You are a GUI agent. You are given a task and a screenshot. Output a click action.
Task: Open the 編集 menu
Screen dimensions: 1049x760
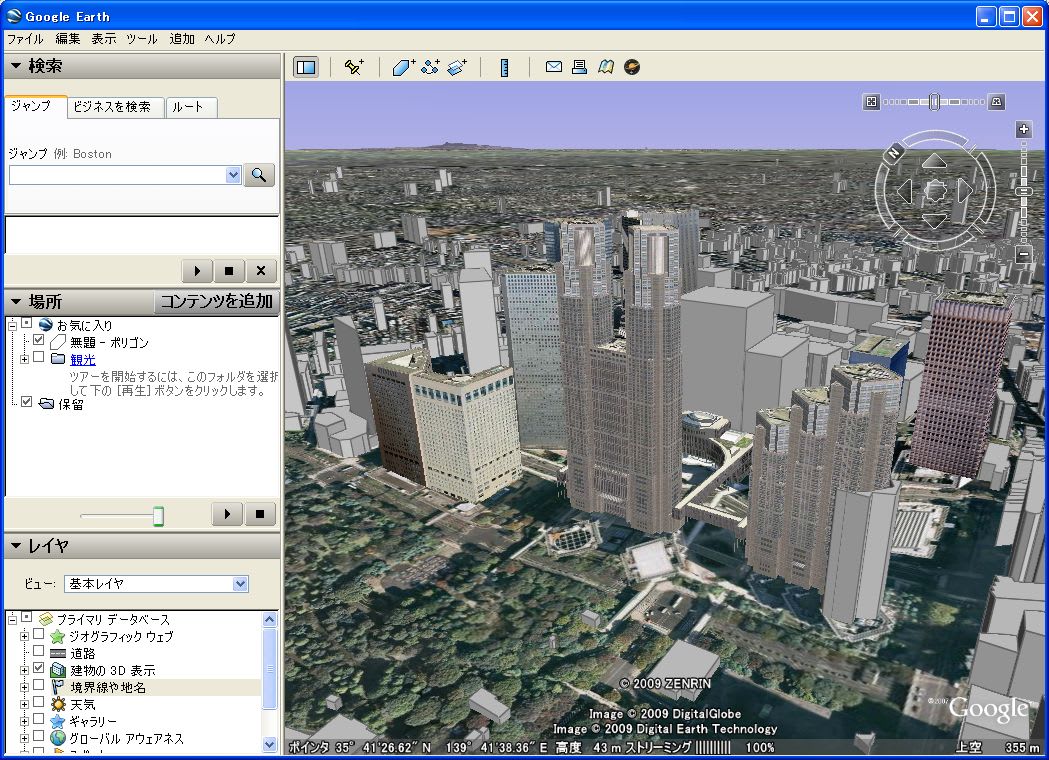[68, 39]
